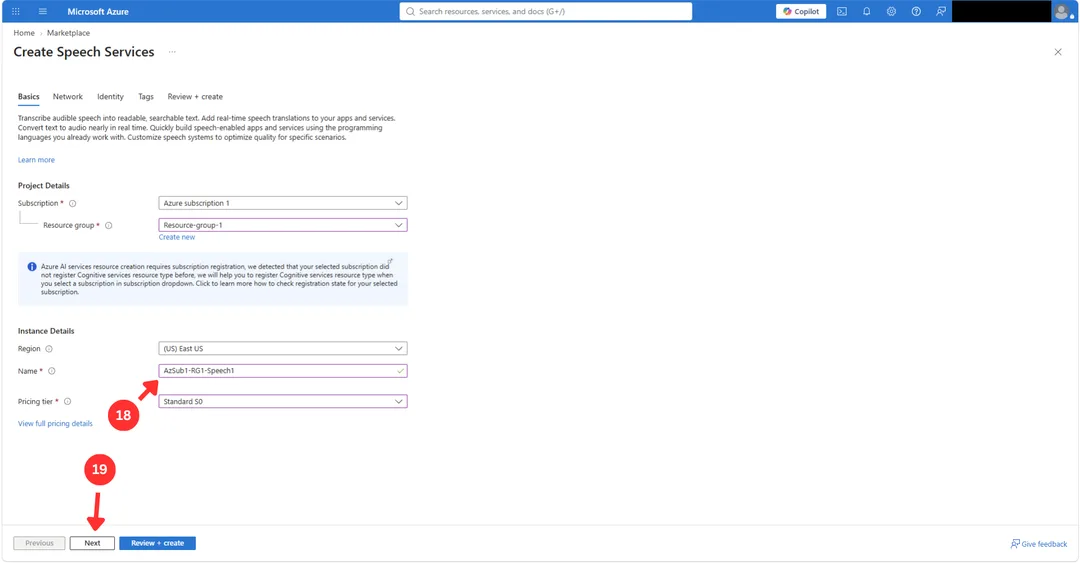Image resolution: width=1080 pixels, height=563 pixels.
Task: Open the help question mark icon
Action: (x=916, y=11)
